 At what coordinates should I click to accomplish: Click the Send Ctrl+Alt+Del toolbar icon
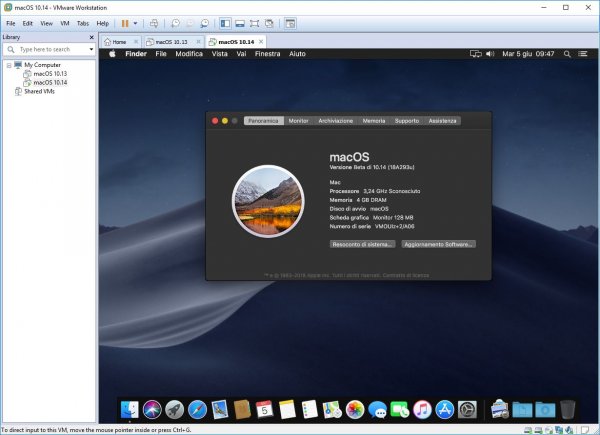click(152, 22)
